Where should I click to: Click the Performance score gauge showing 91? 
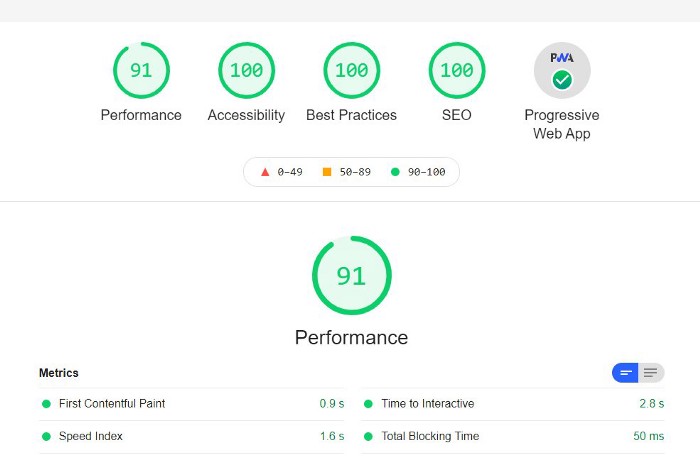[x=141, y=71]
